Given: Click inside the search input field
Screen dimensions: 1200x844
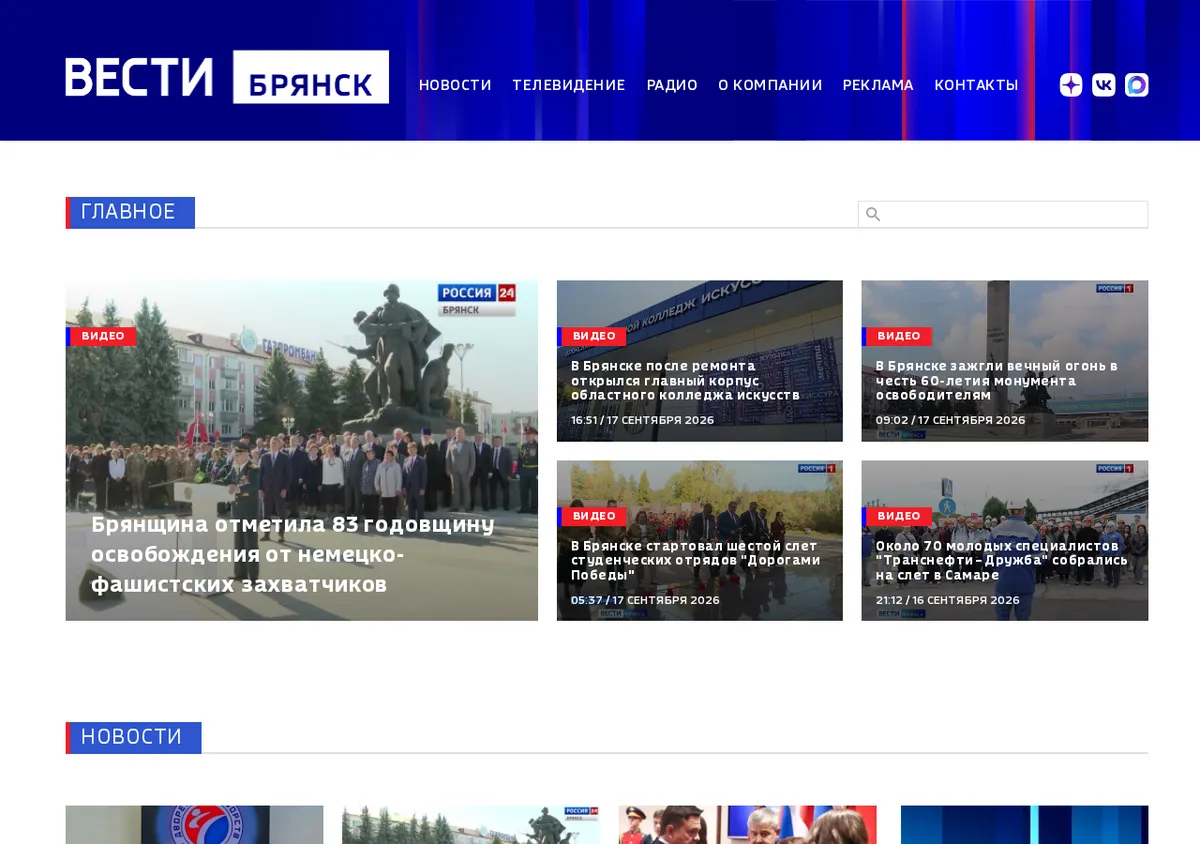Looking at the screenshot, I should pos(1003,214).
